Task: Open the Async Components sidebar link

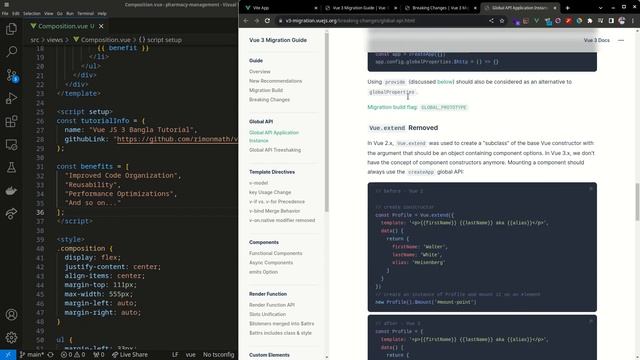Action: coord(271,262)
